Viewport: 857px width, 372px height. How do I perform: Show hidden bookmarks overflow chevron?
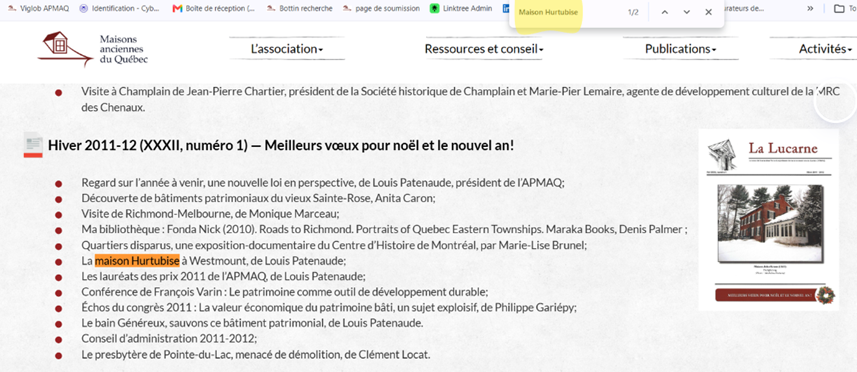(809, 8)
